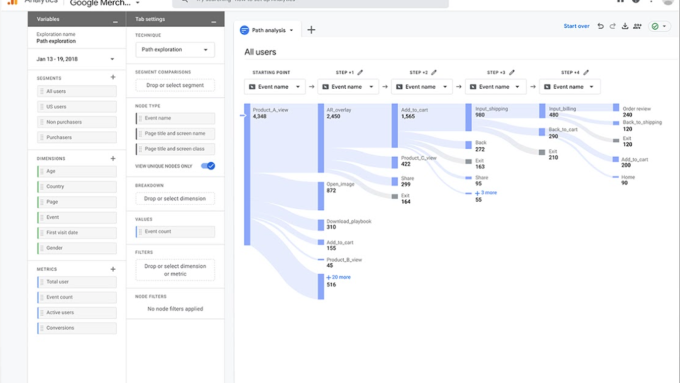Select Page title and screen class node type
The height and width of the screenshot is (383, 680).
(x=175, y=149)
